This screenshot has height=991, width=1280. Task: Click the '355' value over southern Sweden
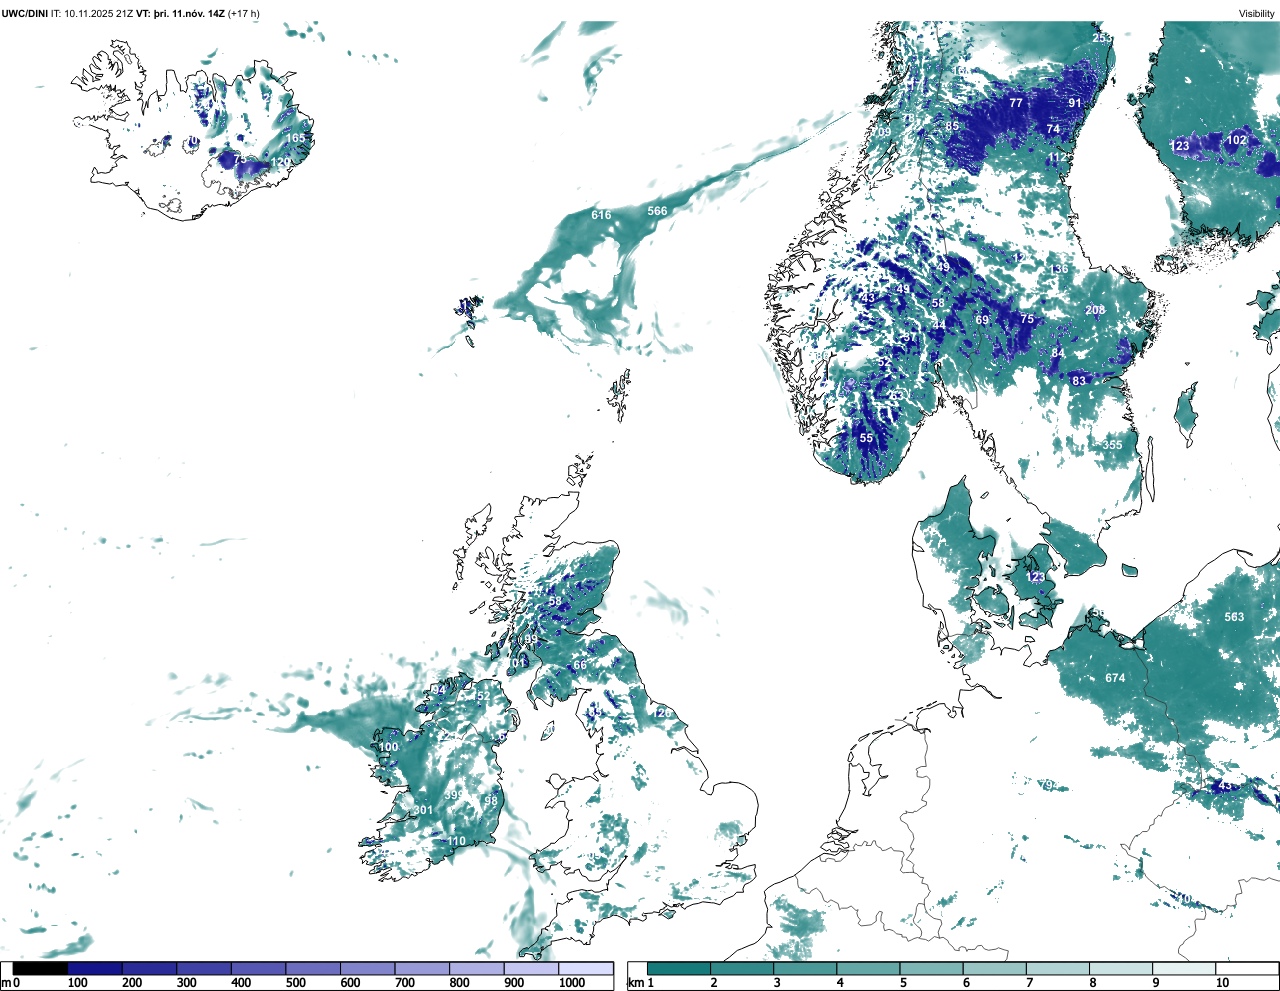(1113, 445)
